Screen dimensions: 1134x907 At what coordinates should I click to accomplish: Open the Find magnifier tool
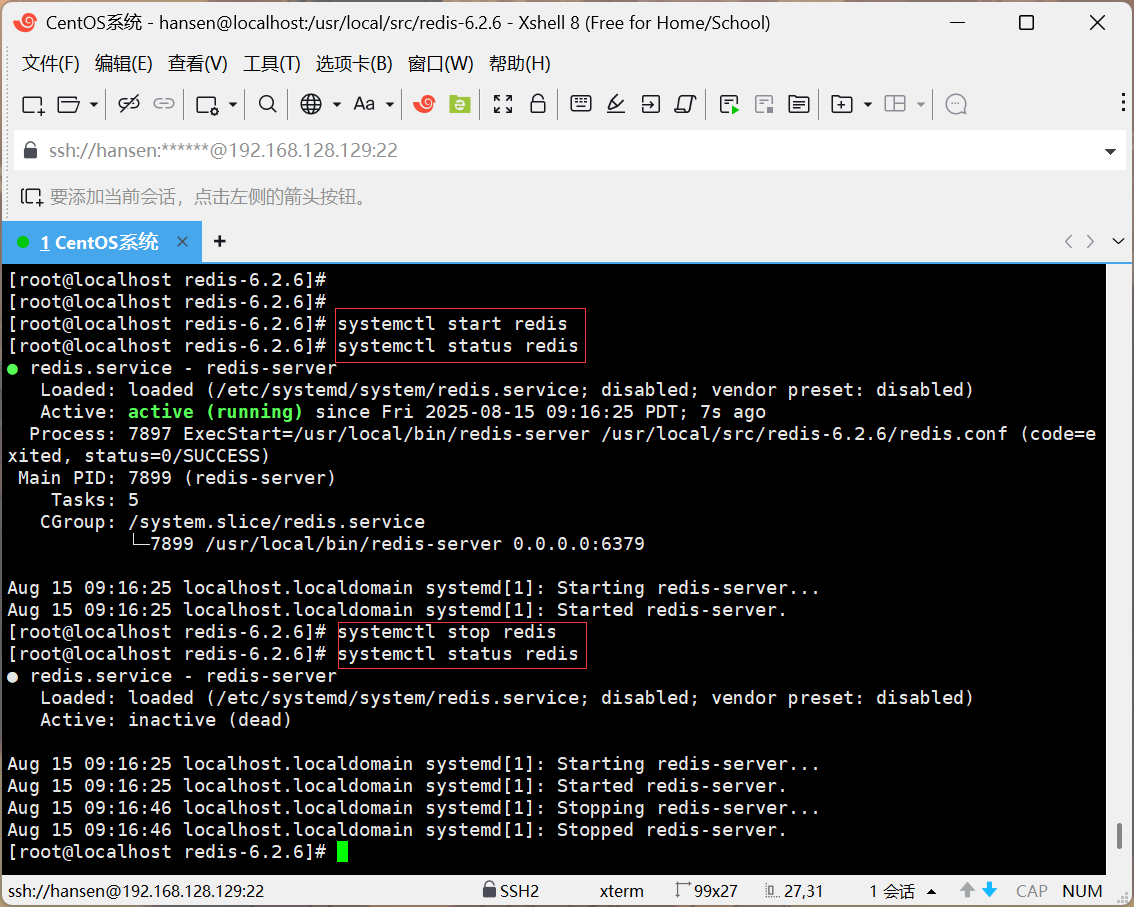click(x=267, y=104)
